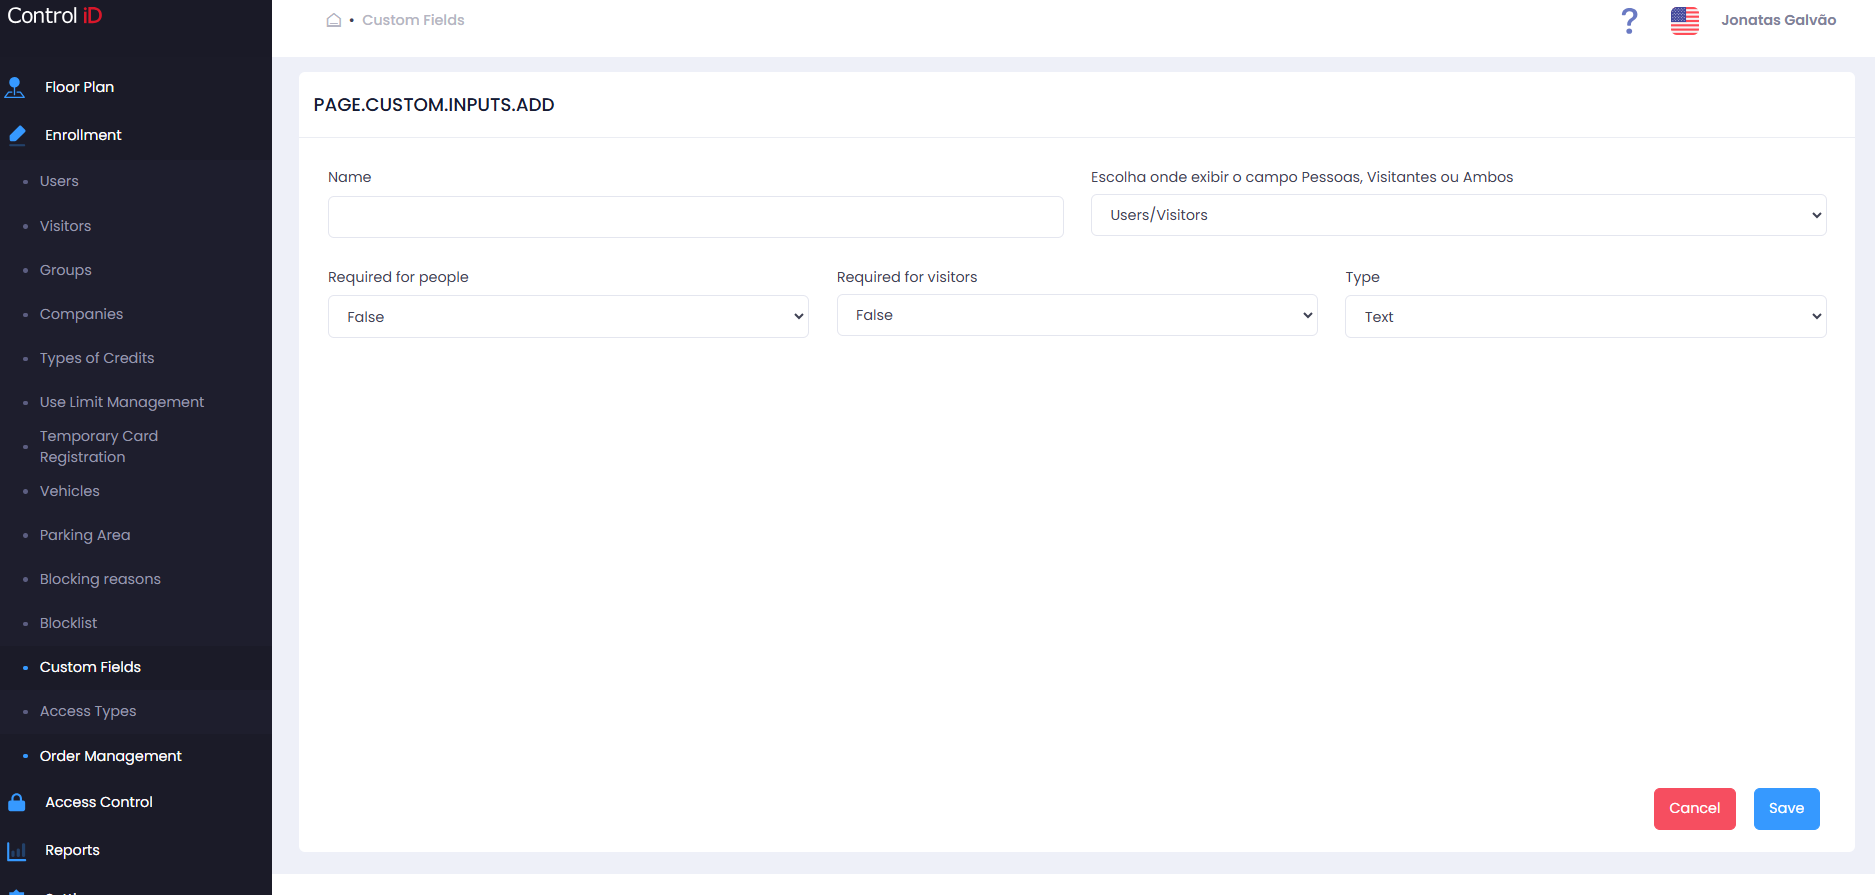Focus the Name input field
Viewport: 1875px width, 895px height.
pos(695,217)
